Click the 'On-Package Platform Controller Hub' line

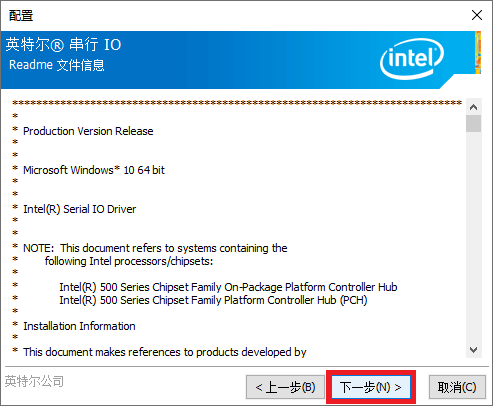(x=228, y=287)
